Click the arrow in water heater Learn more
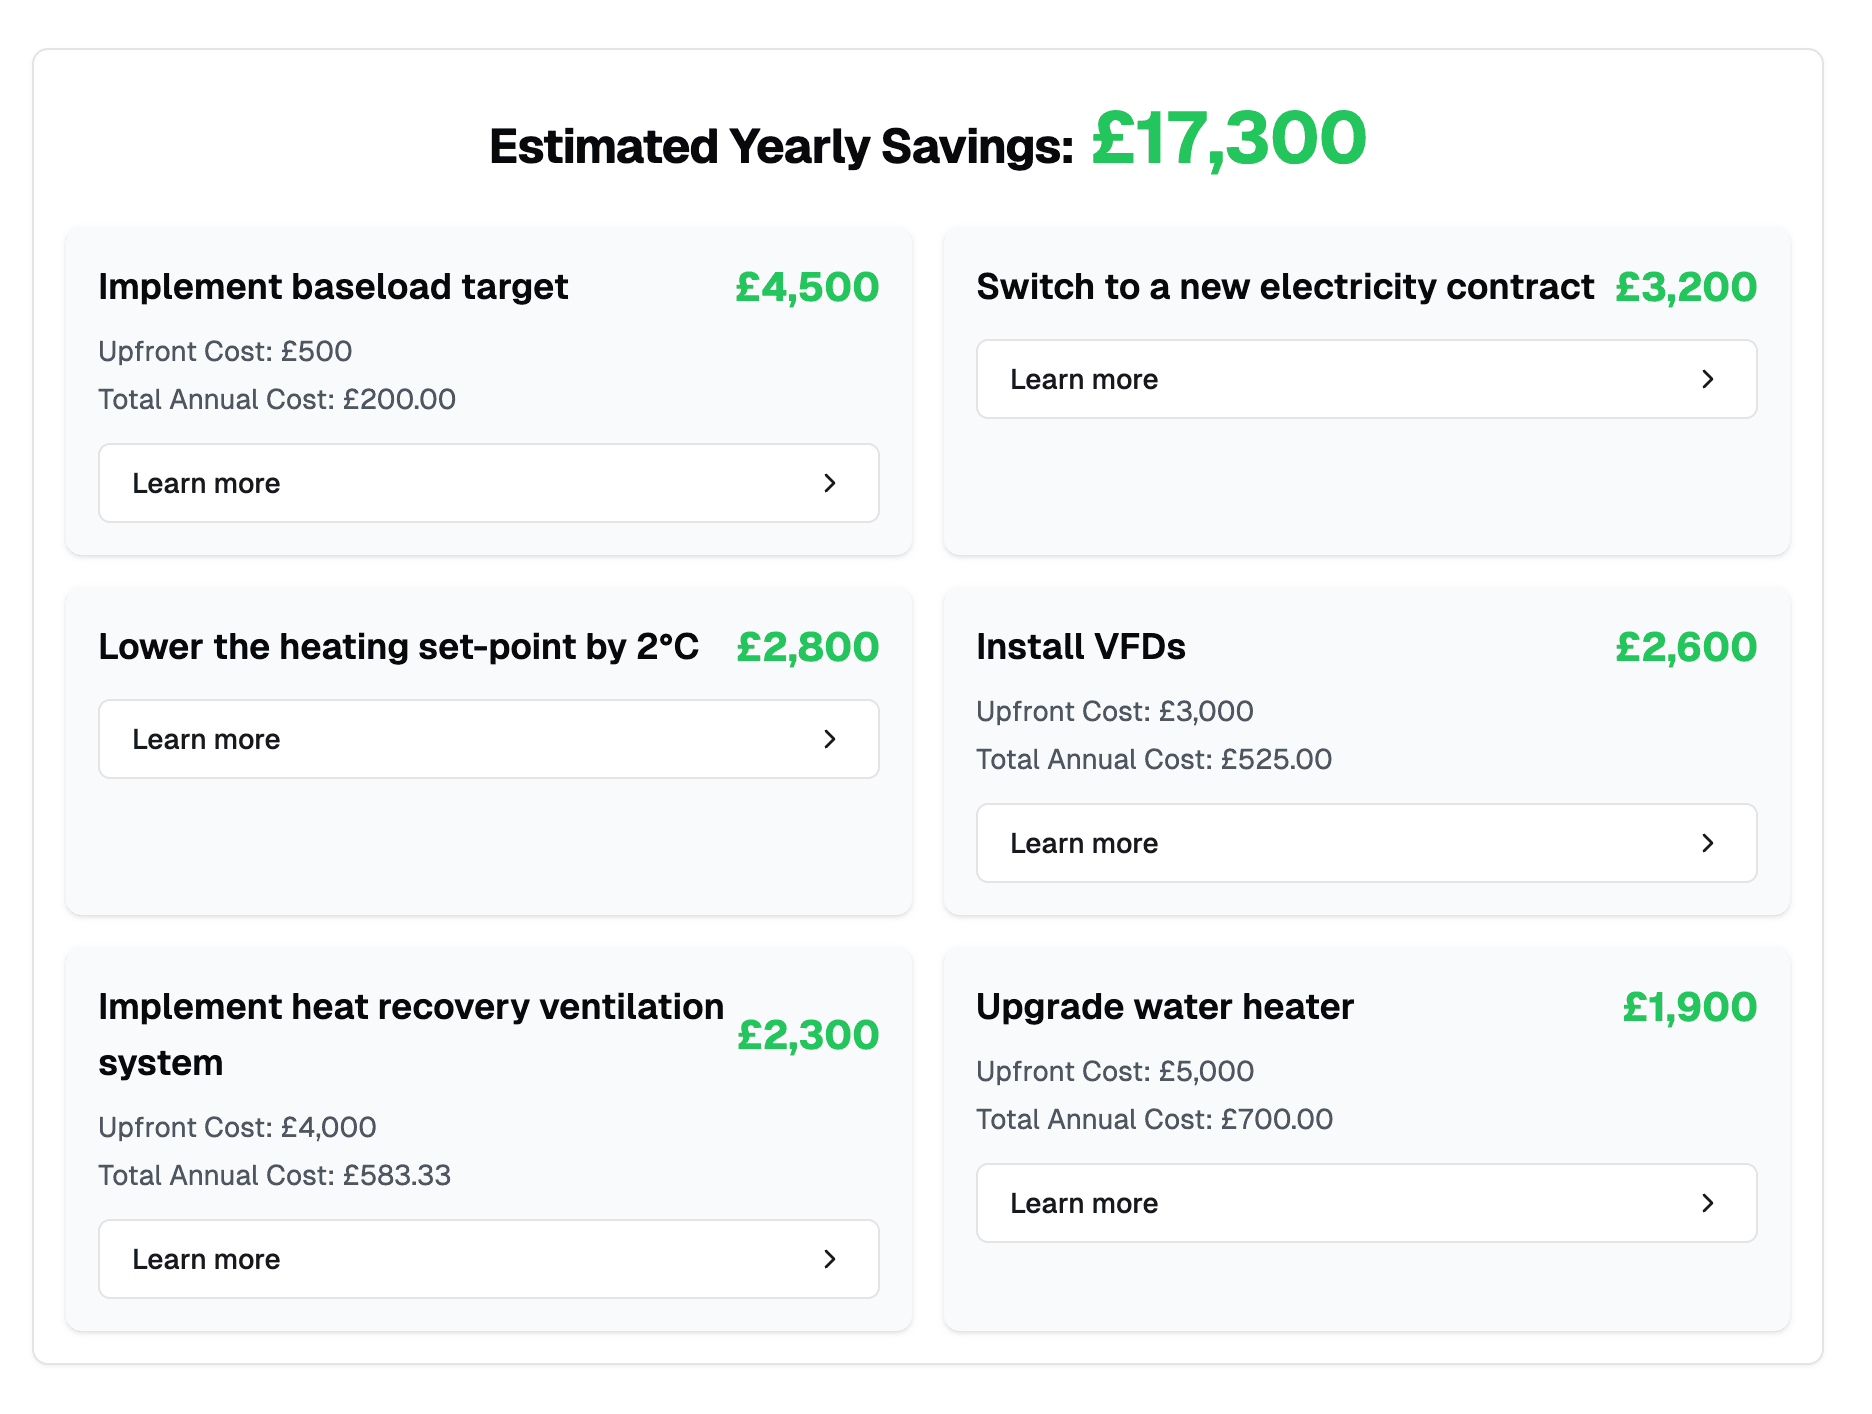This screenshot has height=1414, width=1872. tap(1708, 1203)
